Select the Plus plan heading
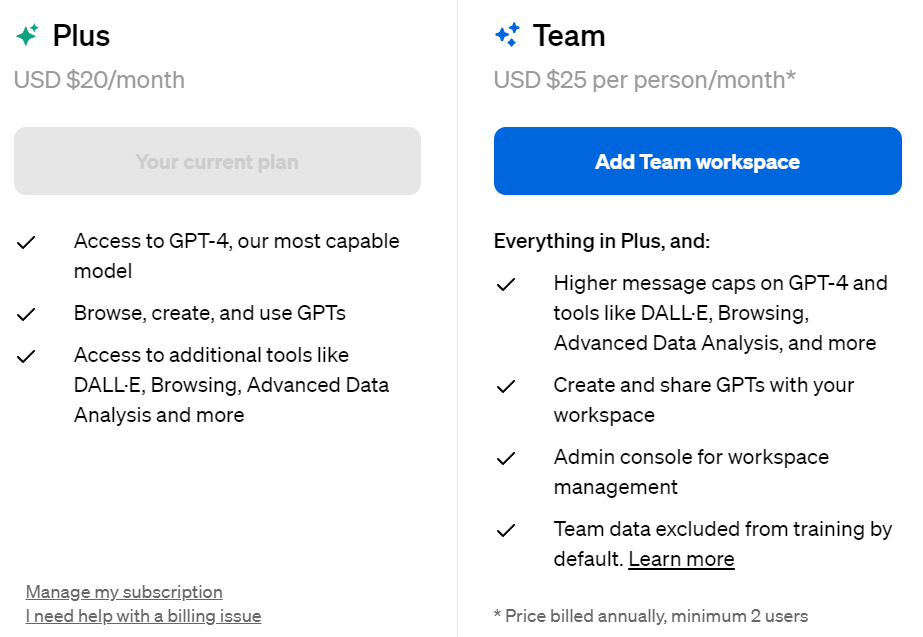The image size is (923, 637). click(x=81, y=35)
